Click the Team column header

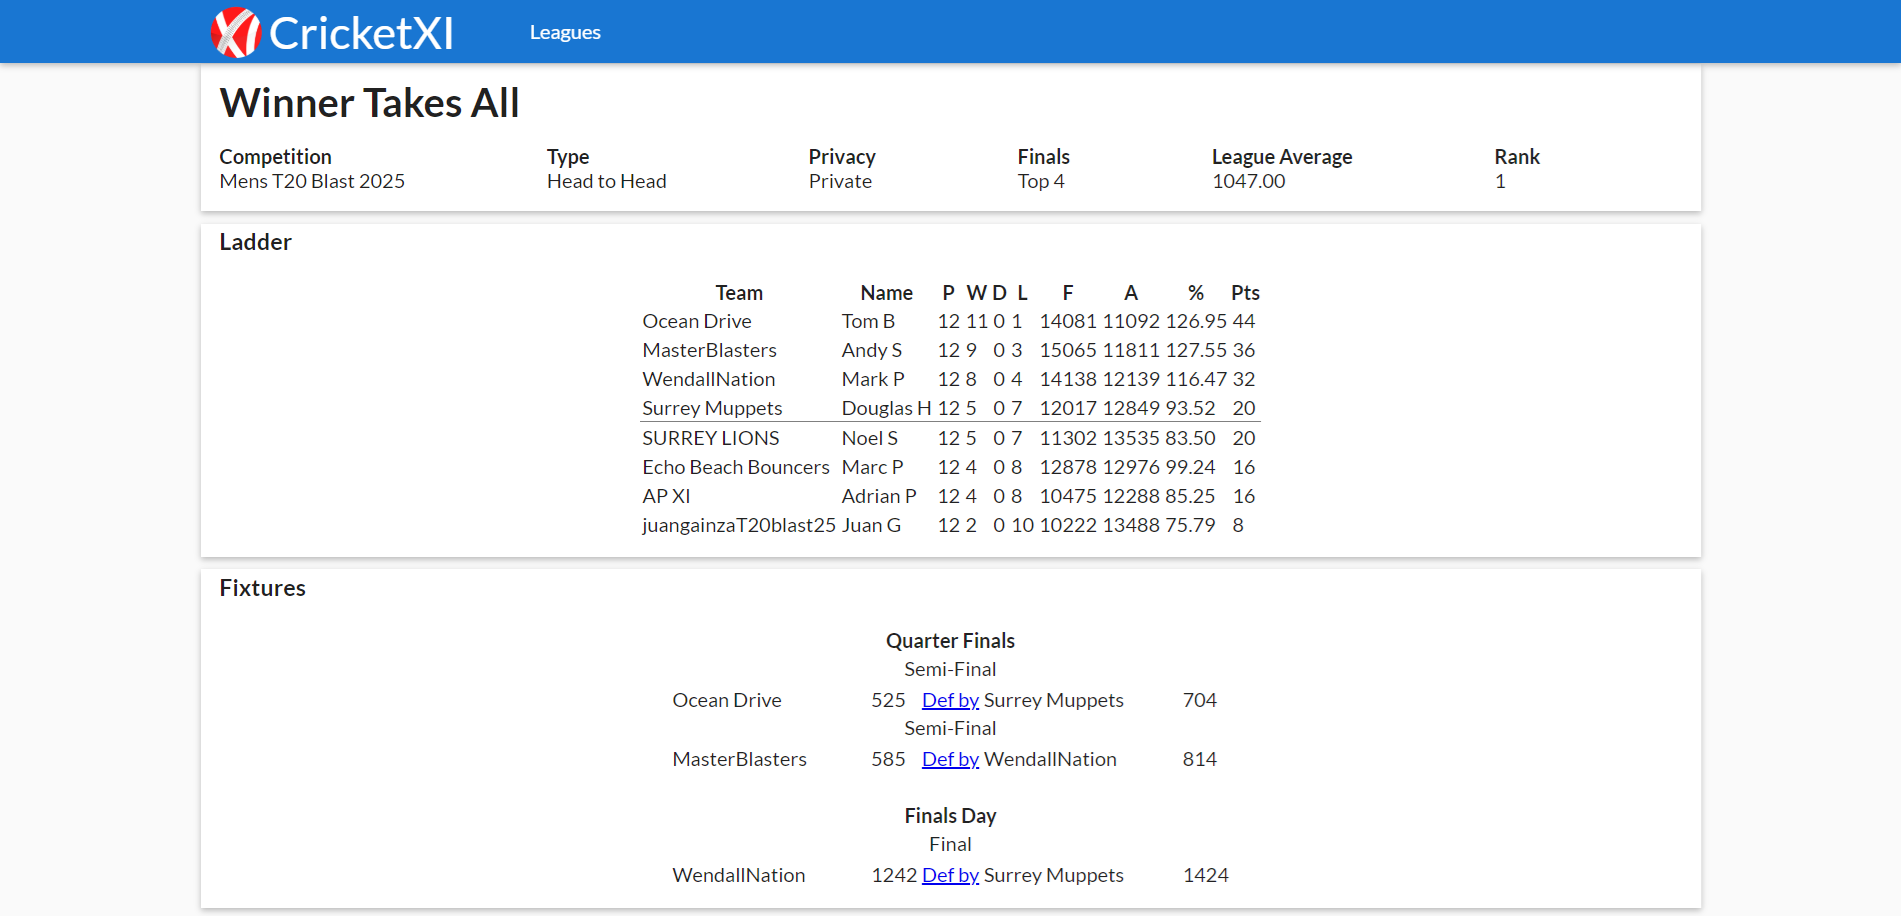[739, 293]
